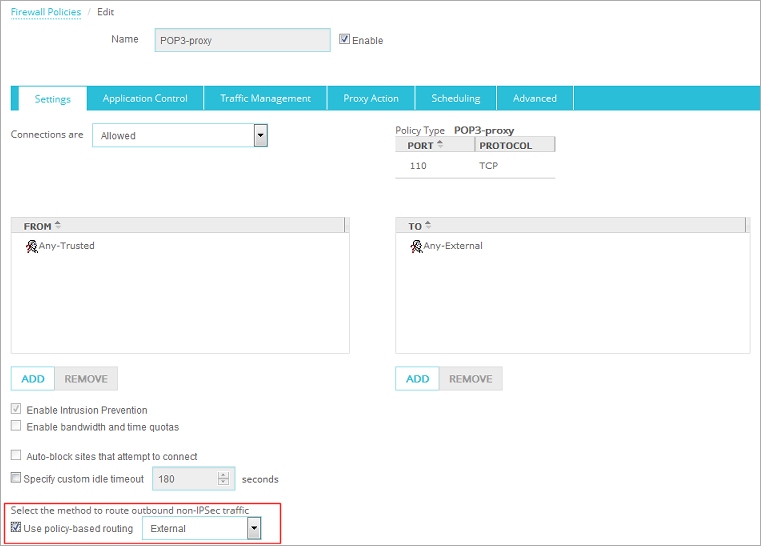Viewport: 761px width, 546px height.
Task: Switch to the Application Control tab
Action: pos(145,98)
